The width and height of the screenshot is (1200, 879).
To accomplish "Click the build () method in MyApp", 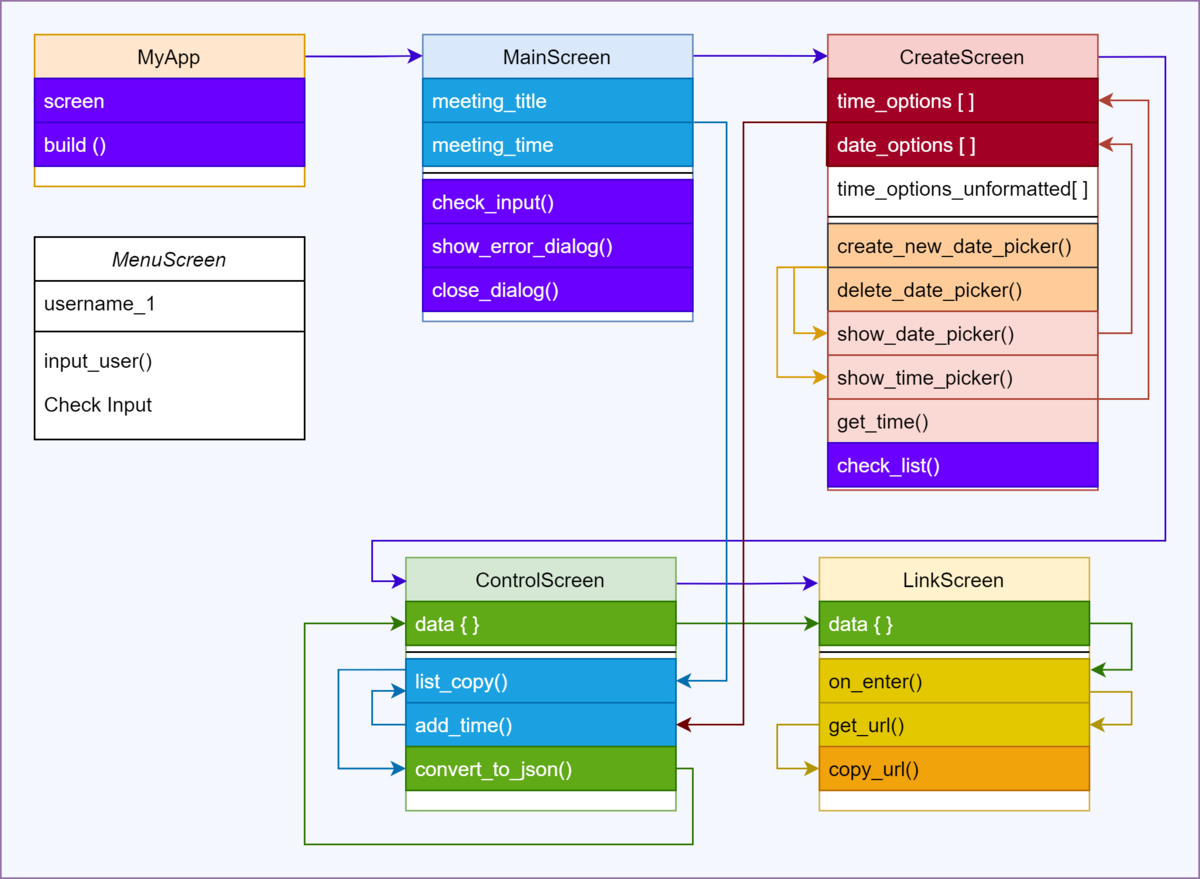I will click(x=169, y=145).
